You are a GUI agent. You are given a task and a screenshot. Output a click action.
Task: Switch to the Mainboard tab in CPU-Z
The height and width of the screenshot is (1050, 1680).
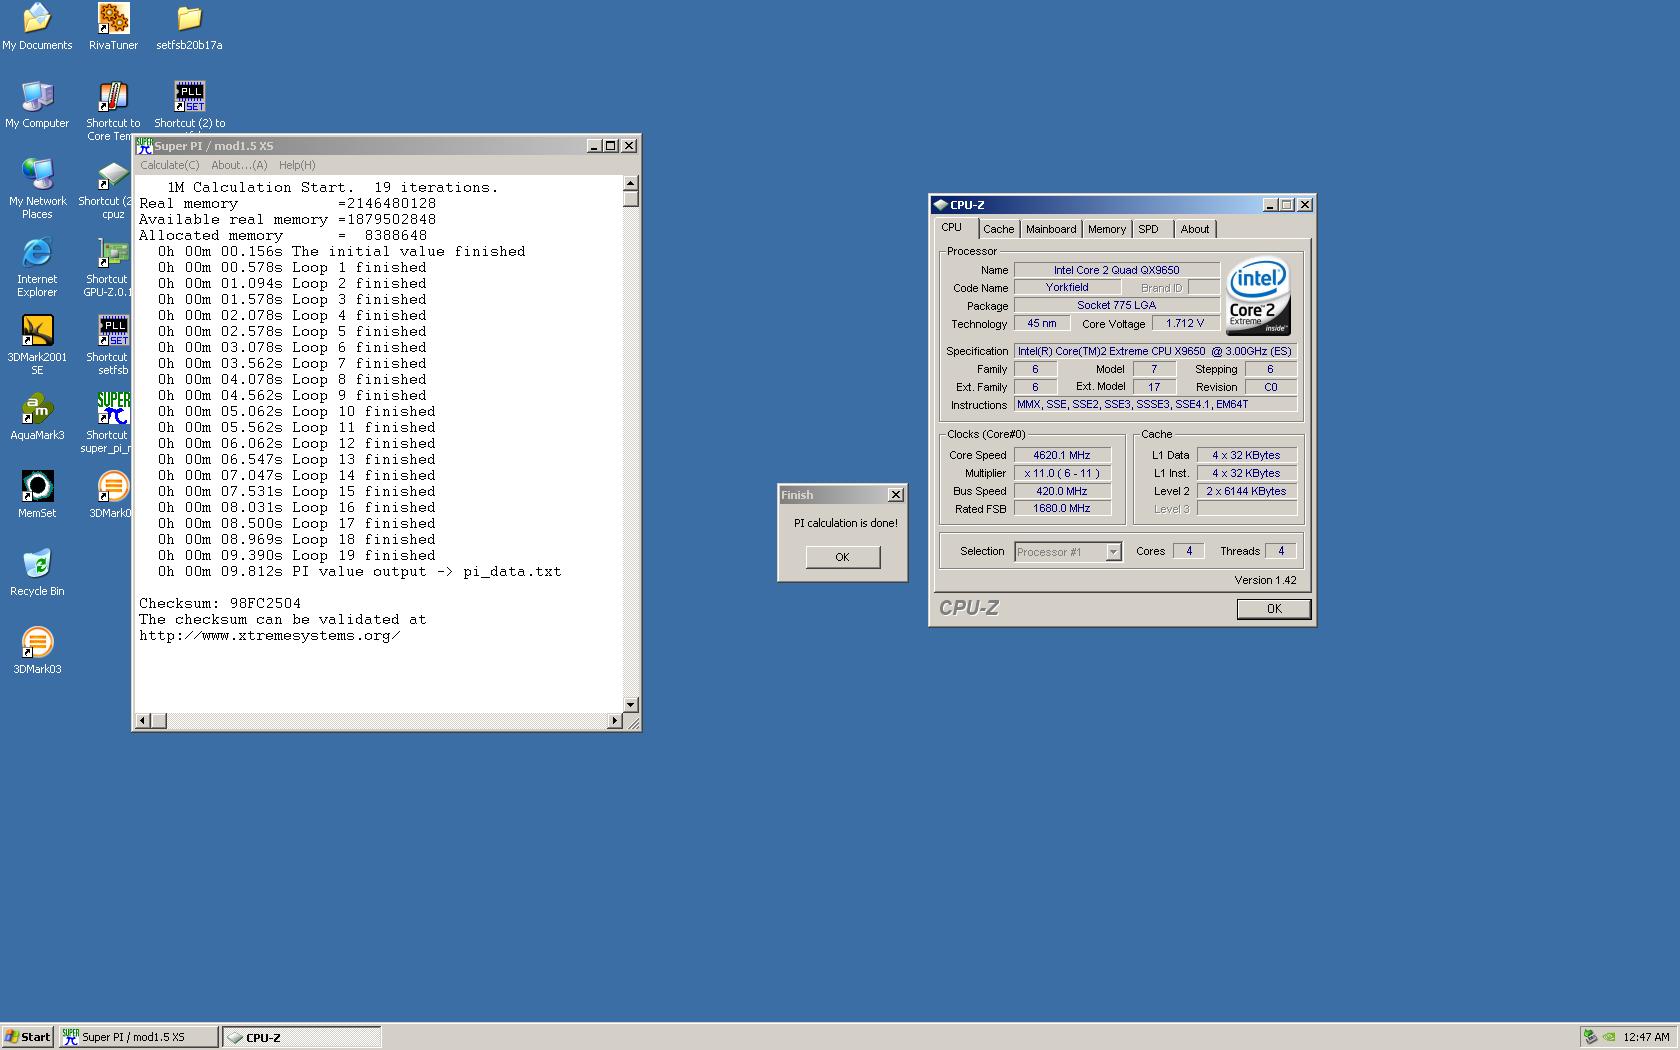pos(1051,229)
